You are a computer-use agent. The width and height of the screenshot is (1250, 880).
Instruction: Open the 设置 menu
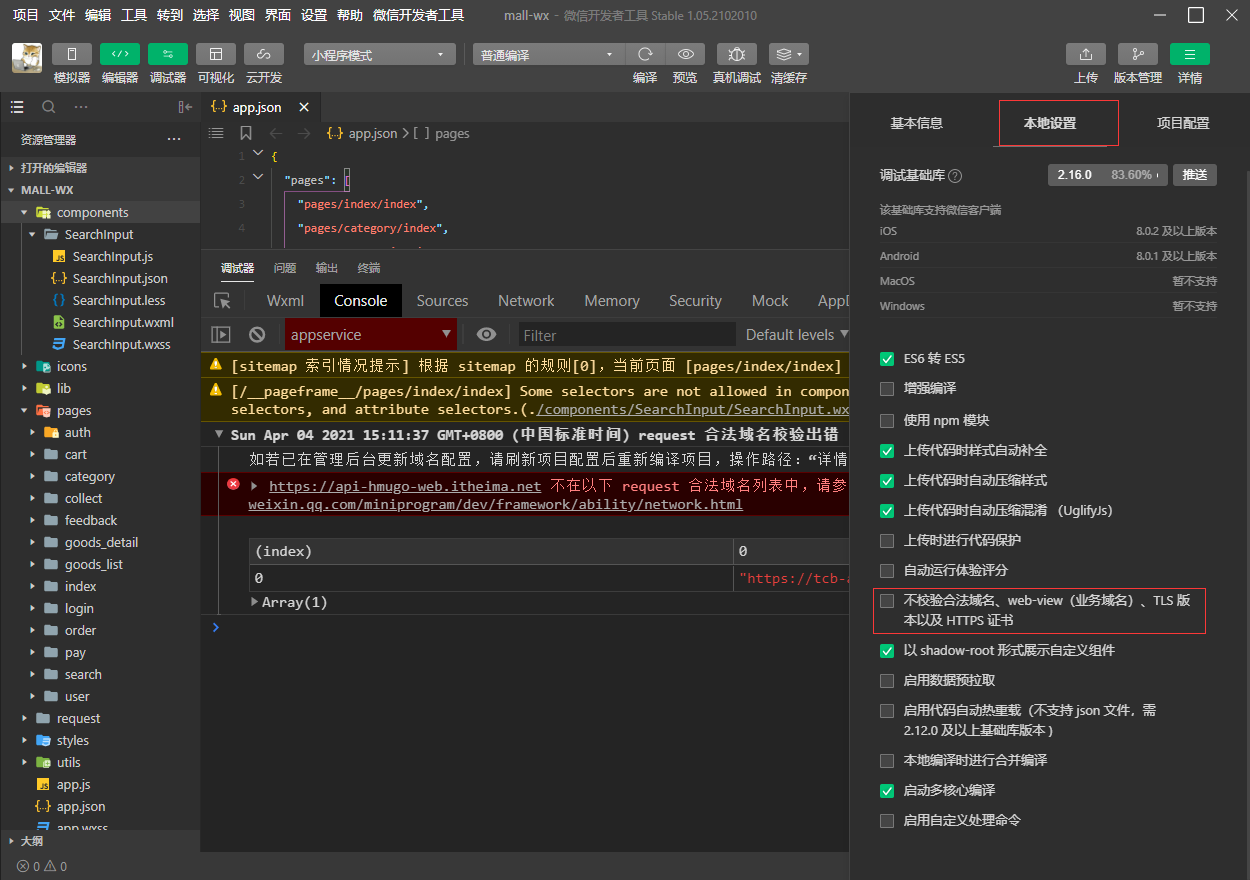(x=314, y=15)
